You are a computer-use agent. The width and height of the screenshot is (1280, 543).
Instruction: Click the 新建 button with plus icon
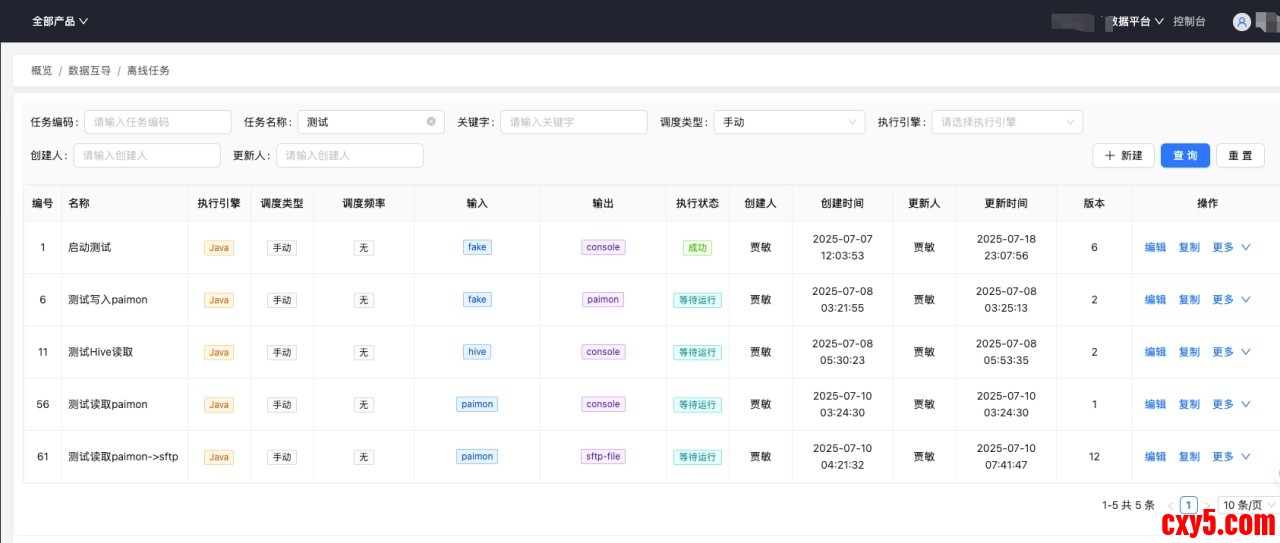[x=1122, y=155]
